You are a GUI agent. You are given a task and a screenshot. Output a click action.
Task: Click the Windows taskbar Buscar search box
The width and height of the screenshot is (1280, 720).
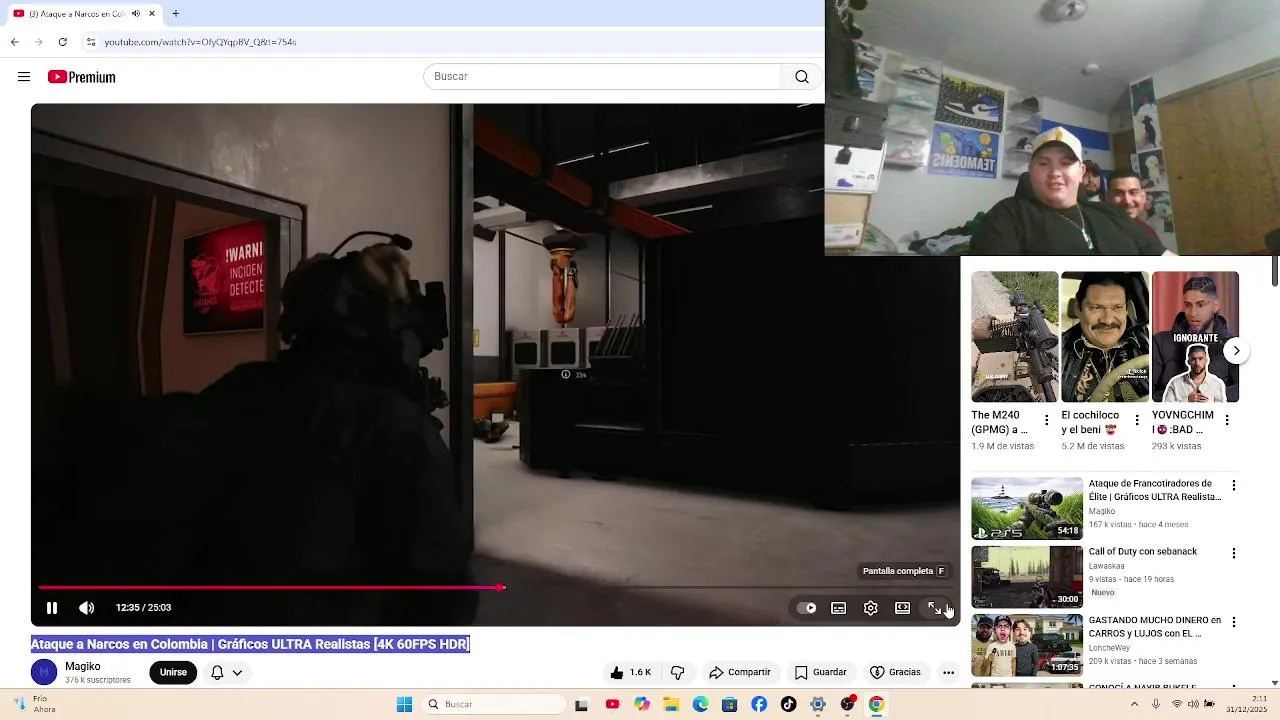[492, 704]
